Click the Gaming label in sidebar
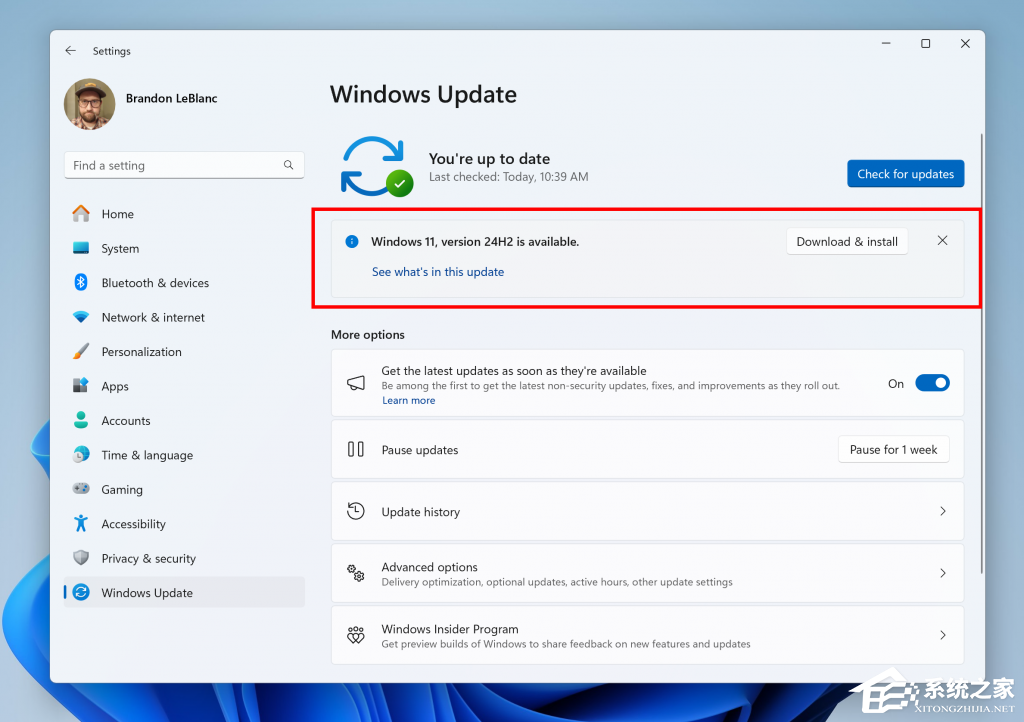Screen dimensions: 1024x722 point(122,490)
